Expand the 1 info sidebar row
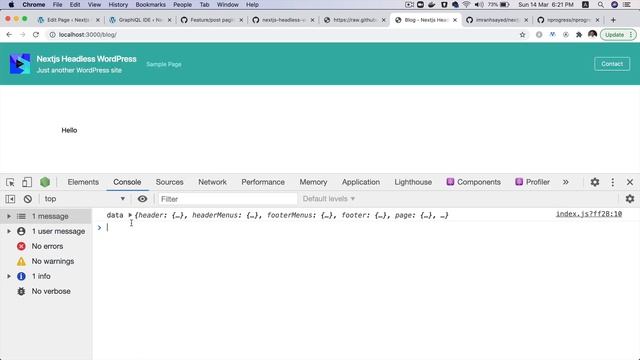 point(9,276)
